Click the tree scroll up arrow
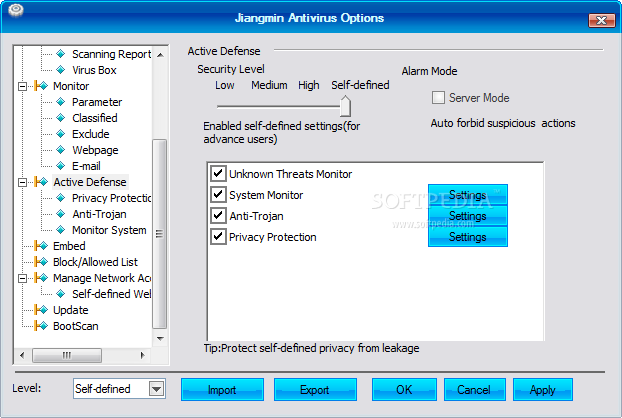The width and height of the screenshot is (622, 418). coord(160,55)
